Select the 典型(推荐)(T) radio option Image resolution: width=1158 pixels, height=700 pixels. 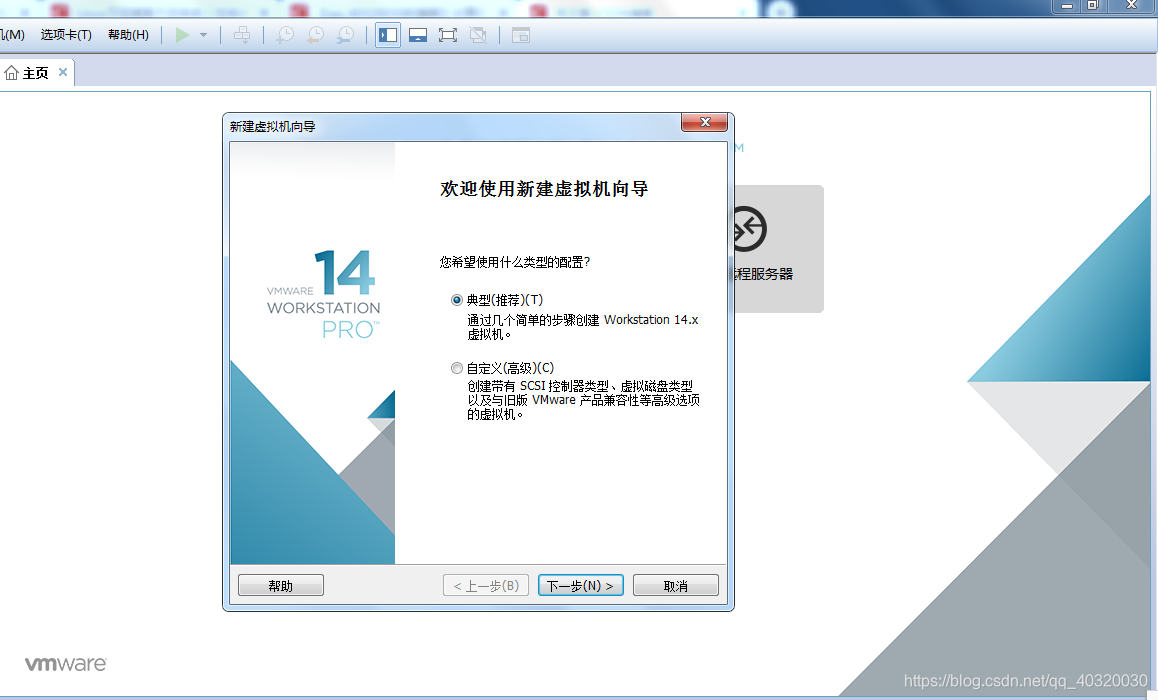456,300
